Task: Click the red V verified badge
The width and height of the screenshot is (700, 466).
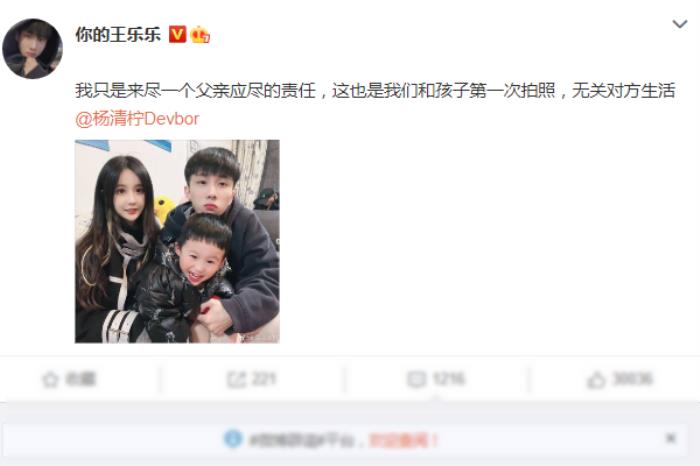Action: pyautogui.click(x=177, y=34)
